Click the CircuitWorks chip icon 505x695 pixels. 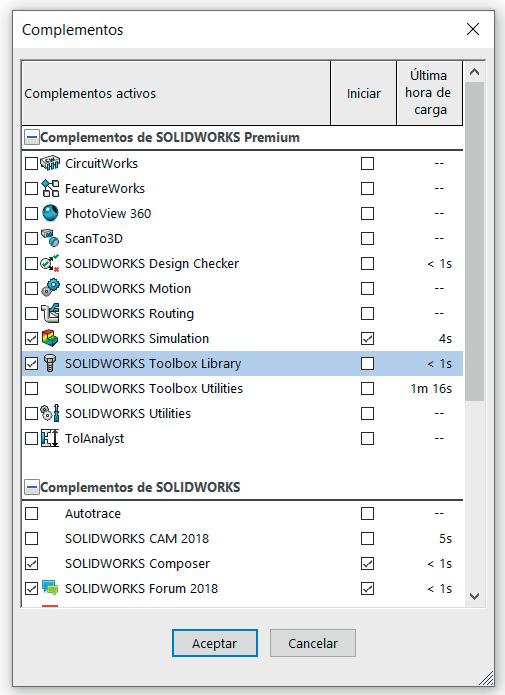(x=50, y=163)
